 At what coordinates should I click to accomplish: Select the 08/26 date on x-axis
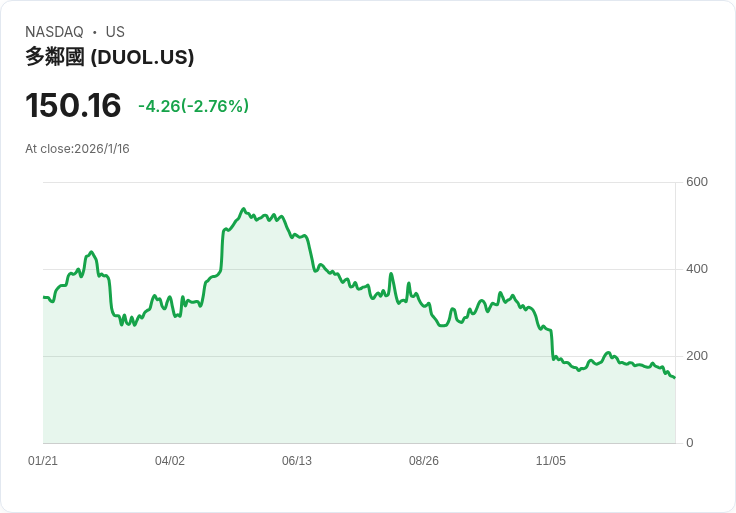[x=424, y=461]
